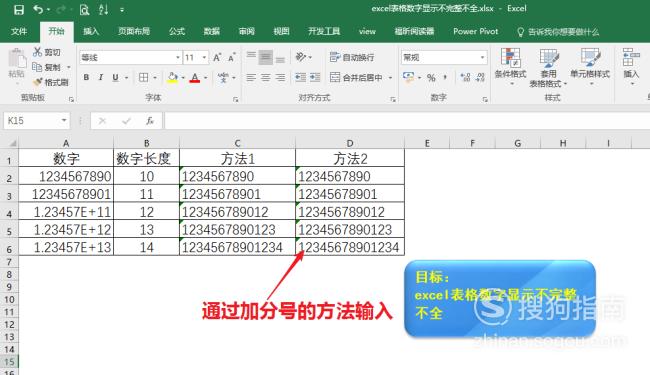Apply comma style number format
The image size is (650, 375).
coord(445,77)
